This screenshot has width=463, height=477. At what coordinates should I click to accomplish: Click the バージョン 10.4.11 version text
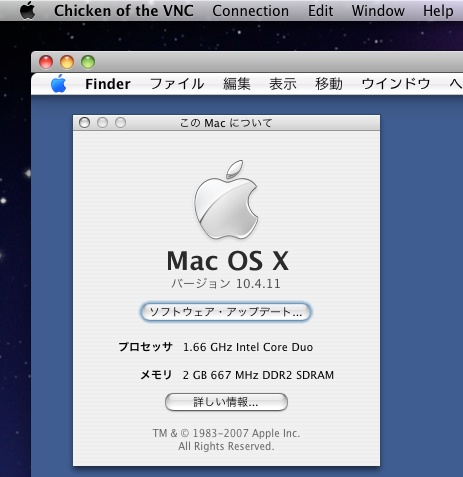click(226, 284)
